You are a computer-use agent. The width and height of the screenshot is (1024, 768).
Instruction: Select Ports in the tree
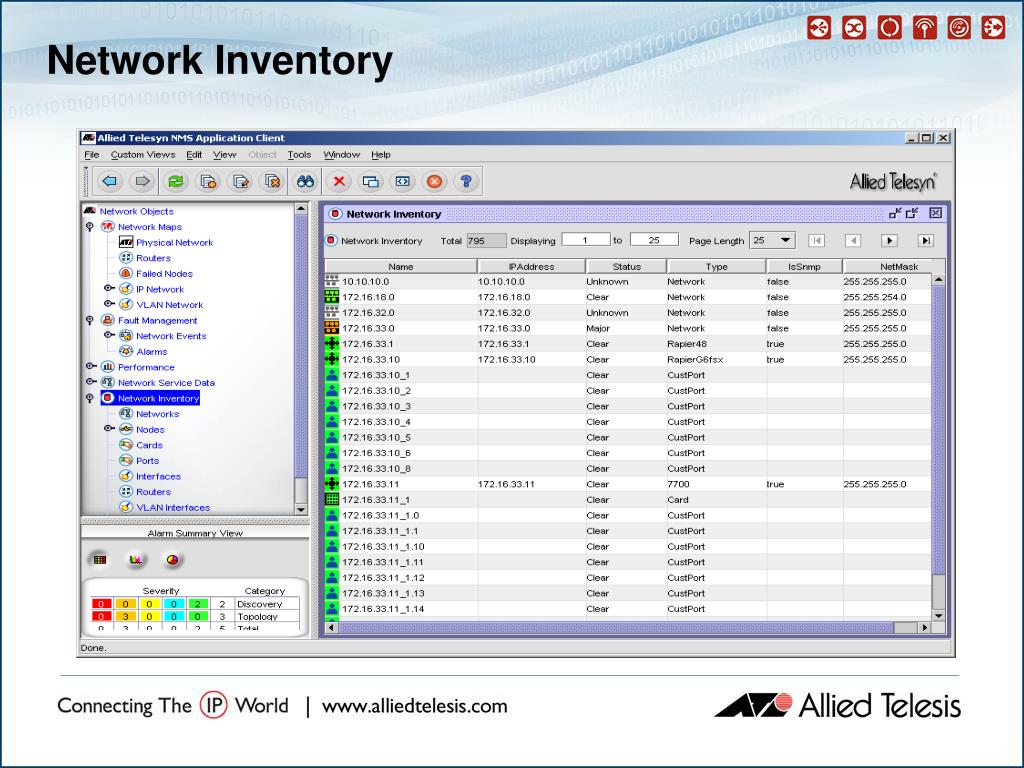[148, 460]
